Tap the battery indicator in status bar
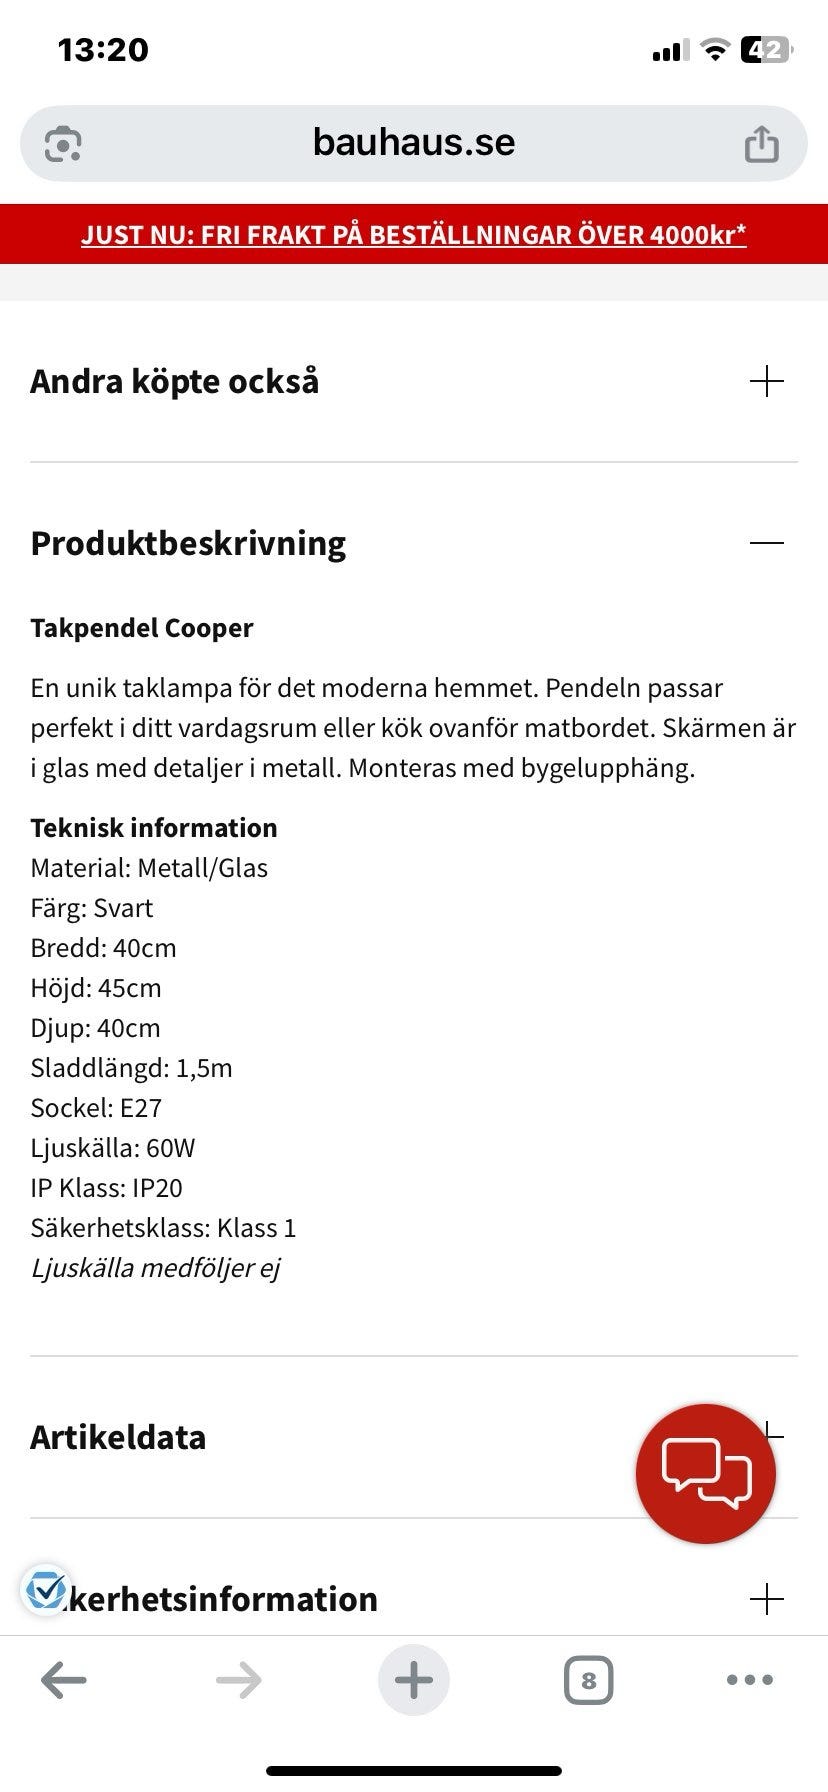Screen dimensions: 828x1792 [765, 49]
